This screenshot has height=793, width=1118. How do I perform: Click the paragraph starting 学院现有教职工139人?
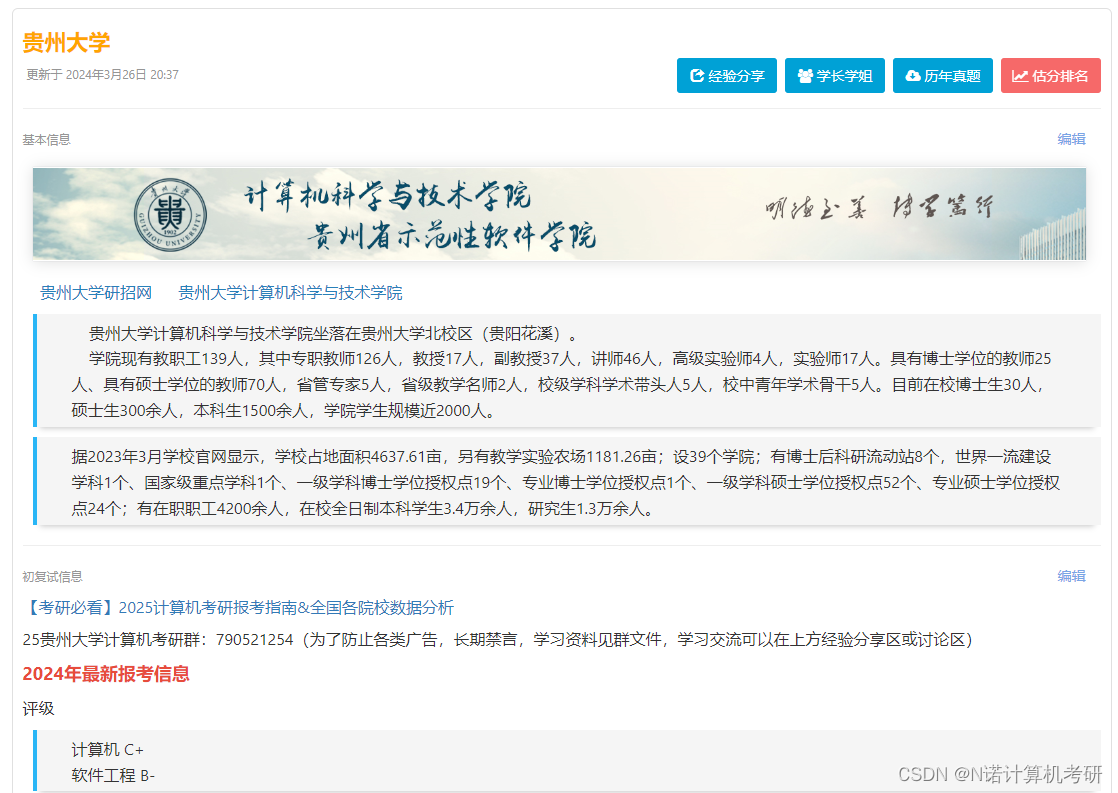[561, 384]
